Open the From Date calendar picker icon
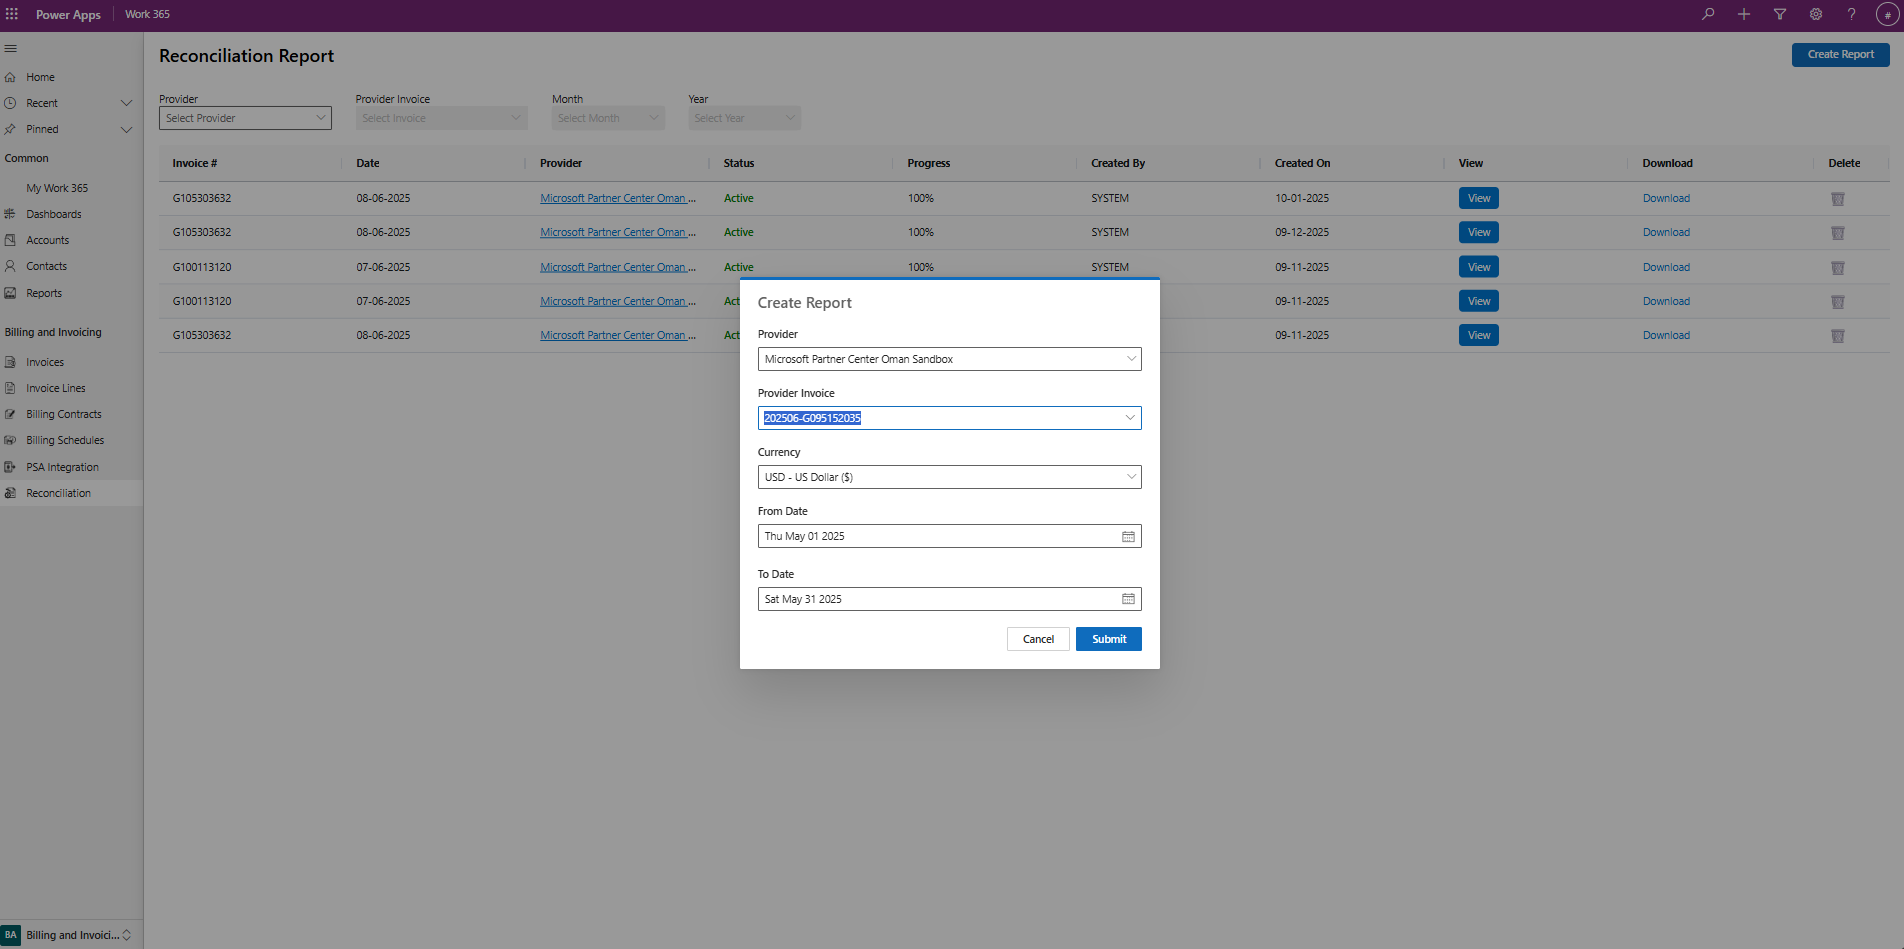This screenshot has width=1904, height=949. (1128, 537)
